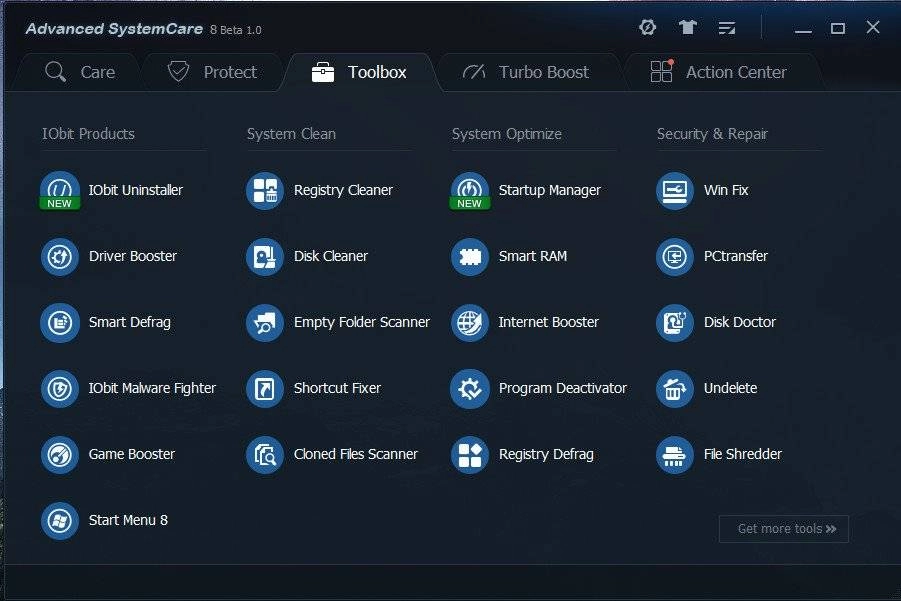The width and height of the screenshot is (901, 601).
Task: Open the IObit Uninstaller tool icon
Action: 60,191
